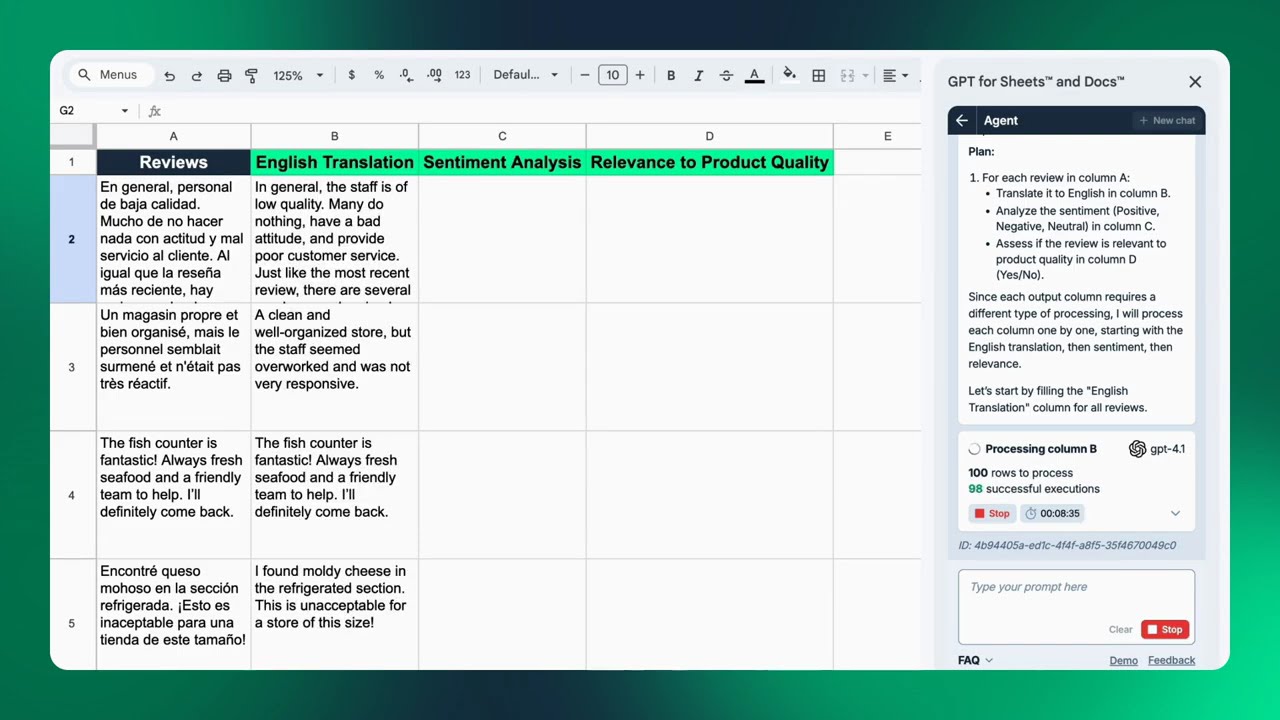Increase decimal places
The width and height of the screenshot is (1280, 720).
click(434, 75)
